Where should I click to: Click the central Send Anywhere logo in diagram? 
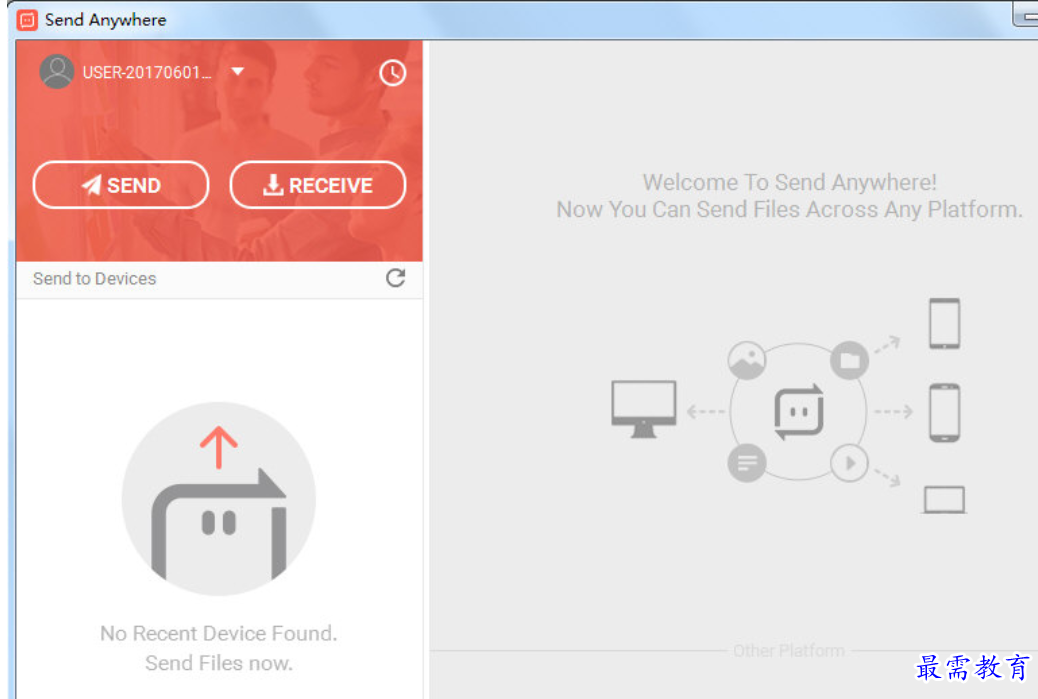[799, 412]
